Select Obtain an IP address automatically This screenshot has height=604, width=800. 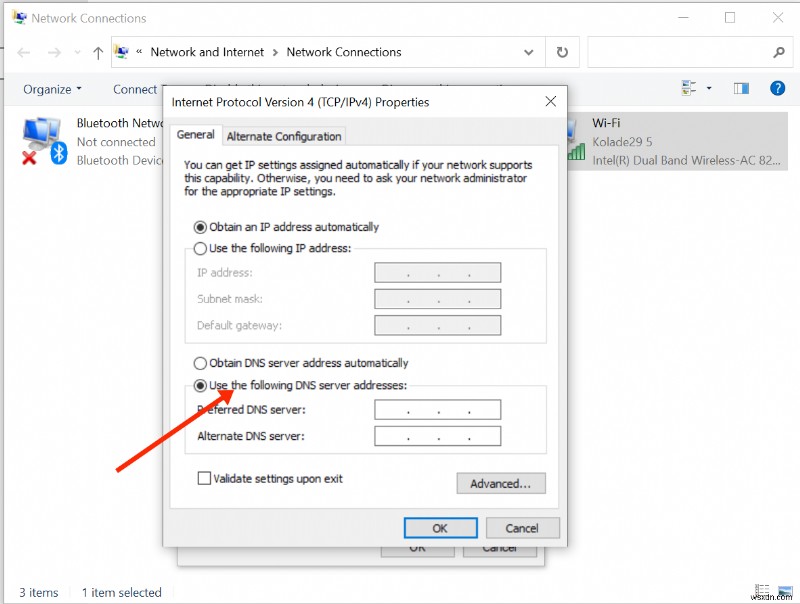coord(200,227)
